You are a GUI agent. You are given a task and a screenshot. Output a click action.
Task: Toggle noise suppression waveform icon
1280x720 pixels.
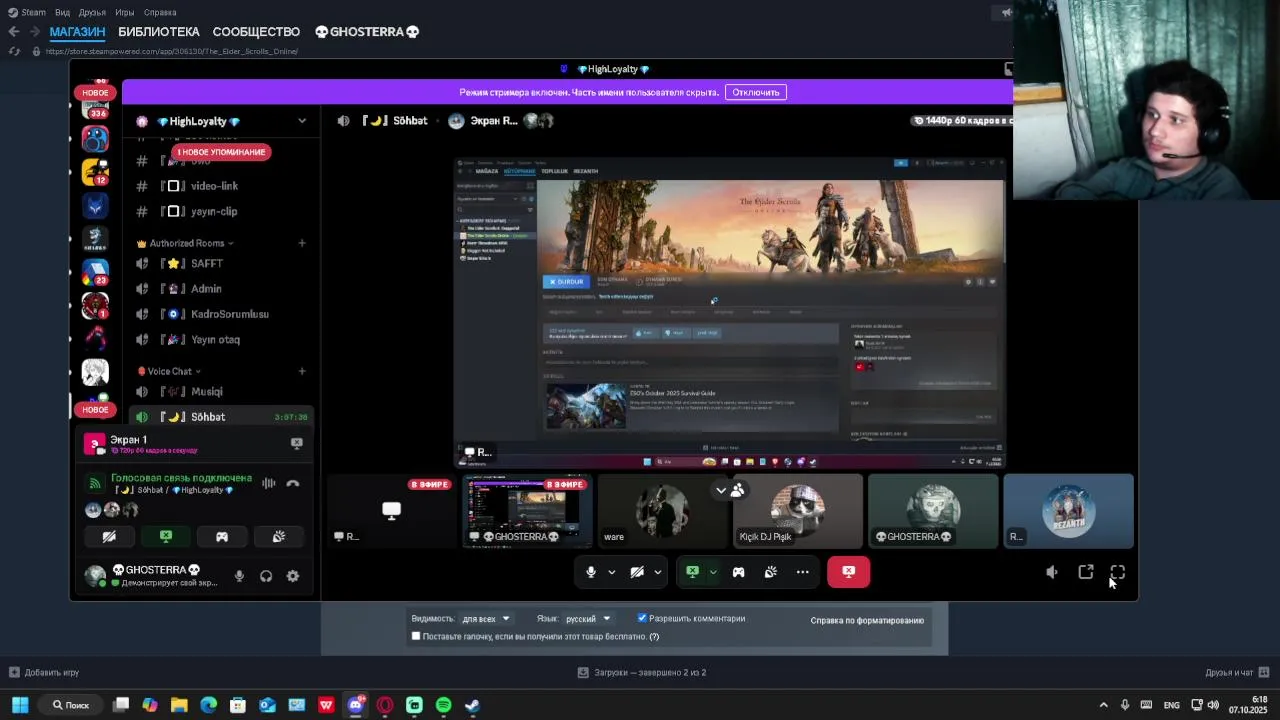point(268,483)
